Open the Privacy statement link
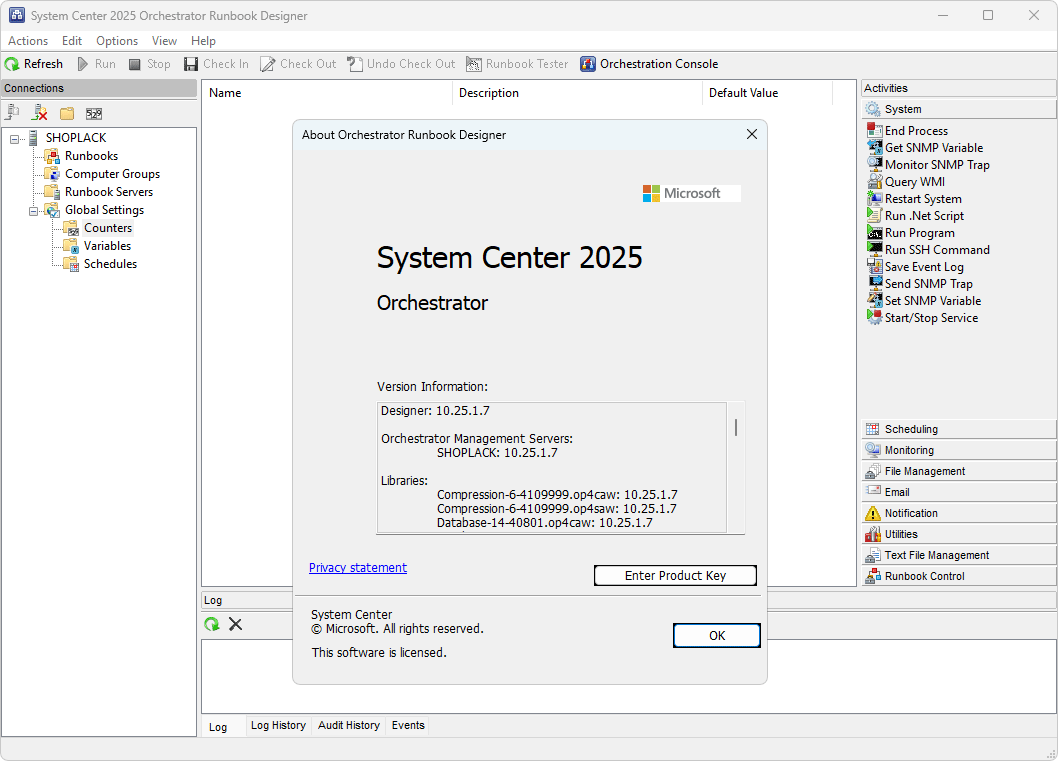 point(358,567)
